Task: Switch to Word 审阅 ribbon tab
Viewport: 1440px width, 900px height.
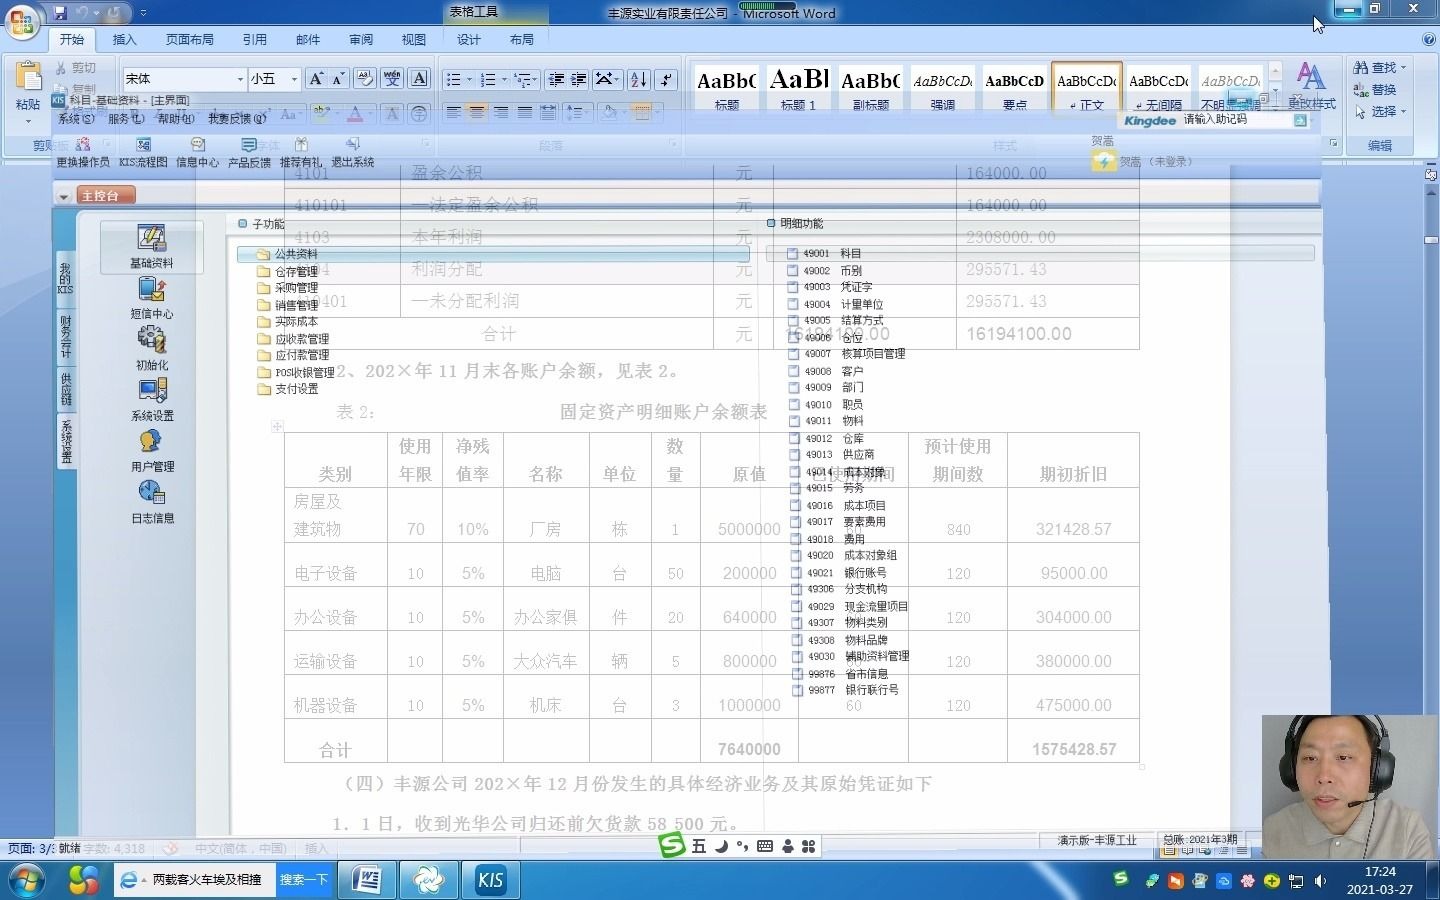Action: (361, 40)
